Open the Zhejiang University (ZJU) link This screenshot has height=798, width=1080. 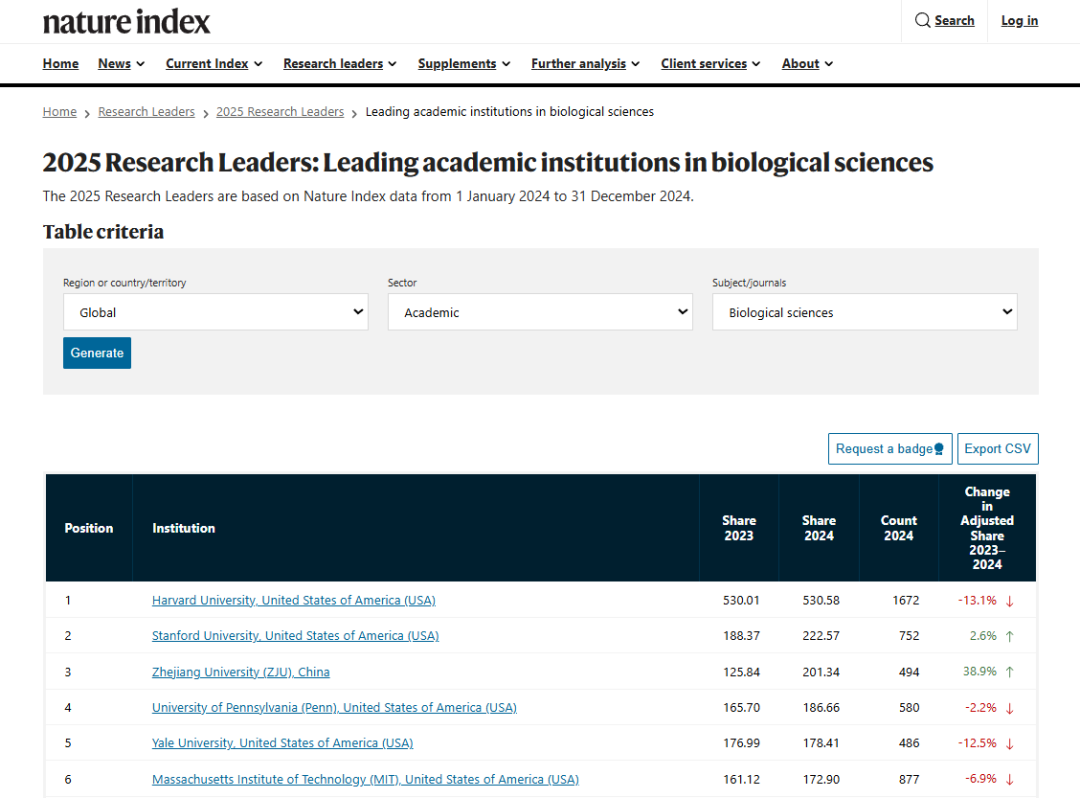tap(241, 672)
